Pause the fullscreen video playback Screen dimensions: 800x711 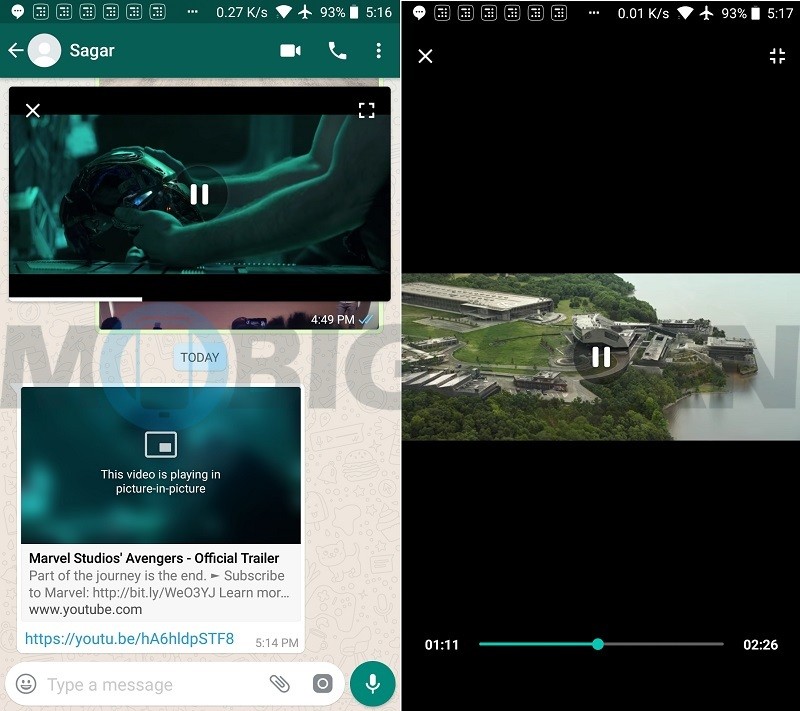pyautogui.click(x=601, y=357)
